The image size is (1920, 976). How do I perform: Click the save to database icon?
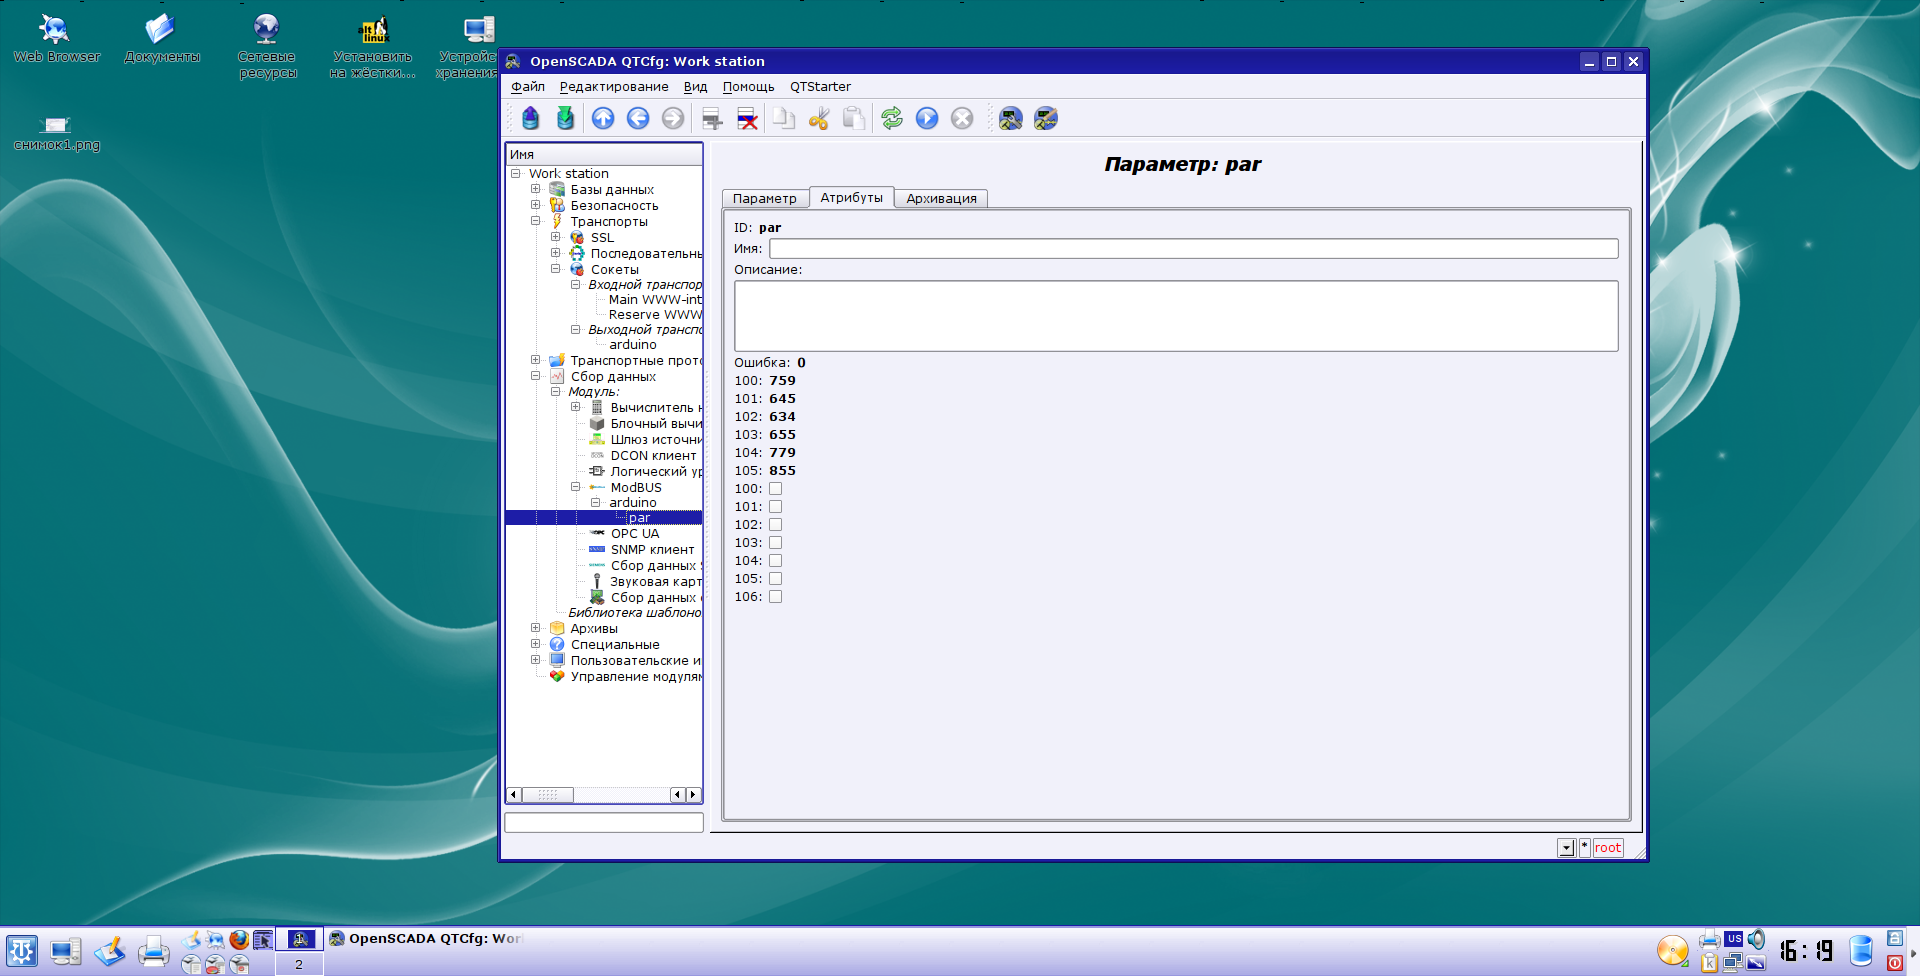pyautogui.click(x=565, y=119)
